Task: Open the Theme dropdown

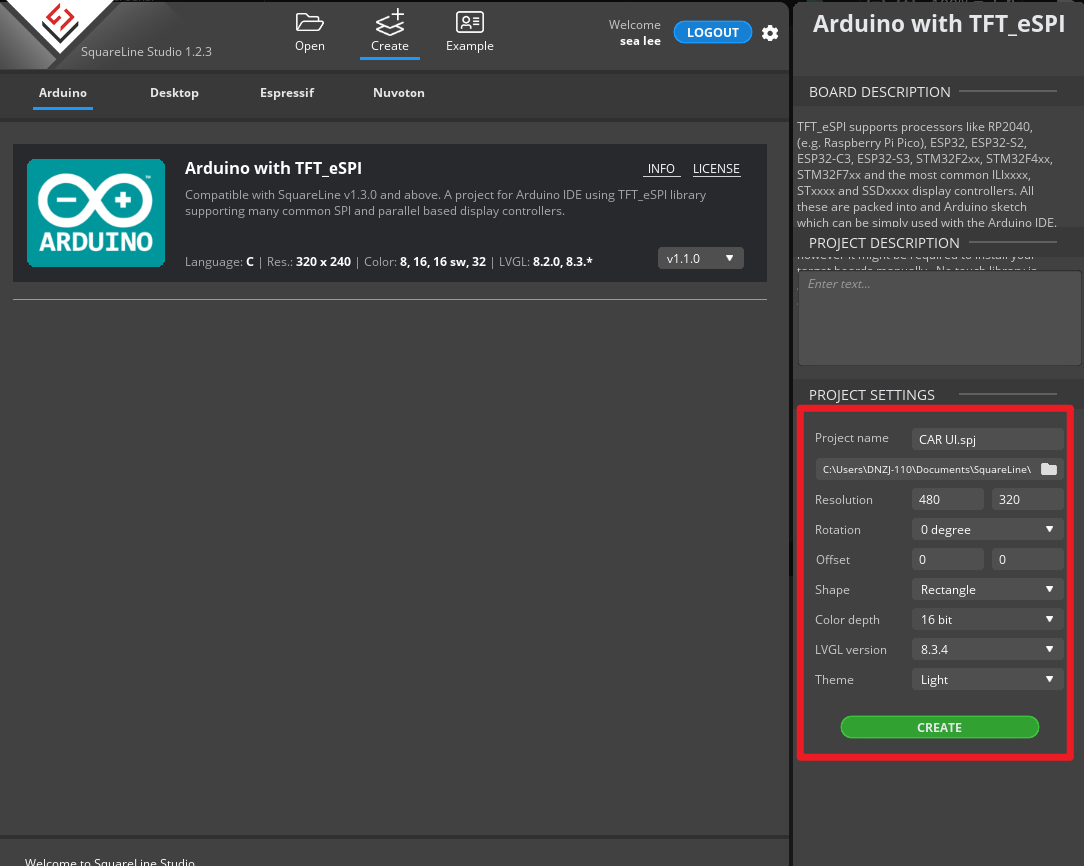Action: tap(987, 679)
